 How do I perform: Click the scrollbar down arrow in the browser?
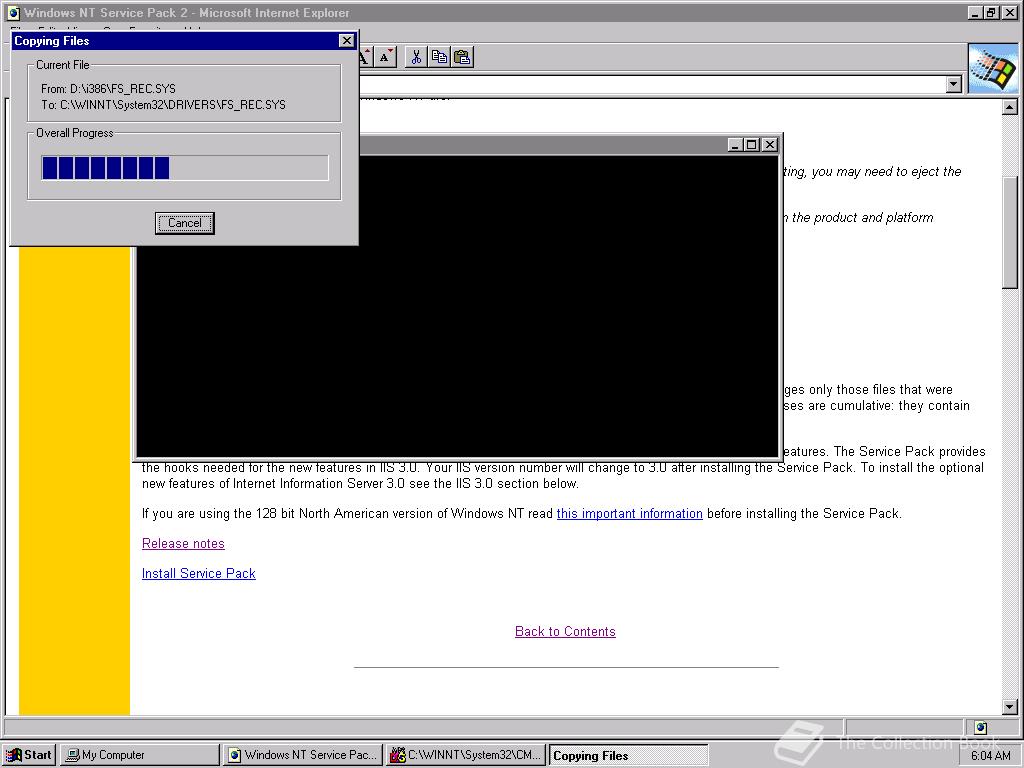coord(1010,707)
